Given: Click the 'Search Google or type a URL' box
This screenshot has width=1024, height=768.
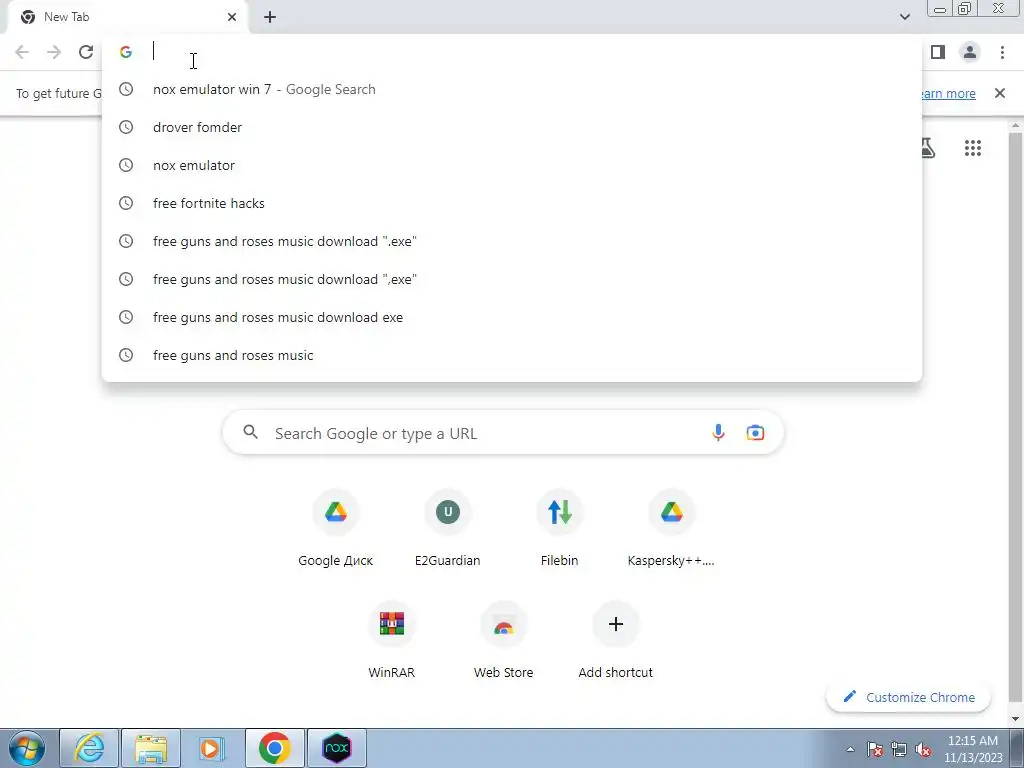Looking at the screenshot, I should coord(504,433).
